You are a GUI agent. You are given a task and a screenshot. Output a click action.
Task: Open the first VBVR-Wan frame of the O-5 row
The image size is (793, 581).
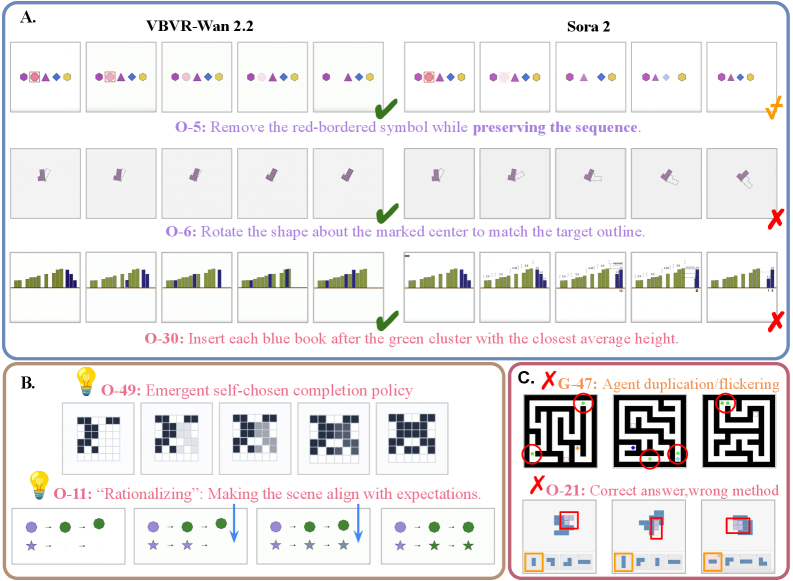click(x=46, y=77)
